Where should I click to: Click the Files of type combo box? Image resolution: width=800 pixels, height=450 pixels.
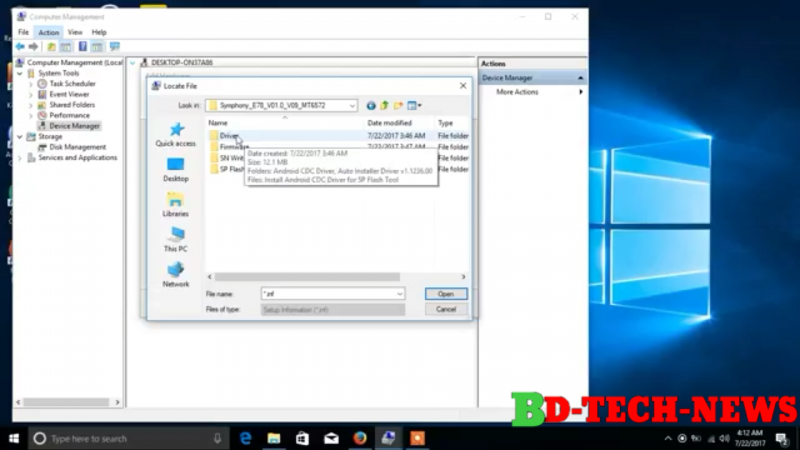(333, 310)
